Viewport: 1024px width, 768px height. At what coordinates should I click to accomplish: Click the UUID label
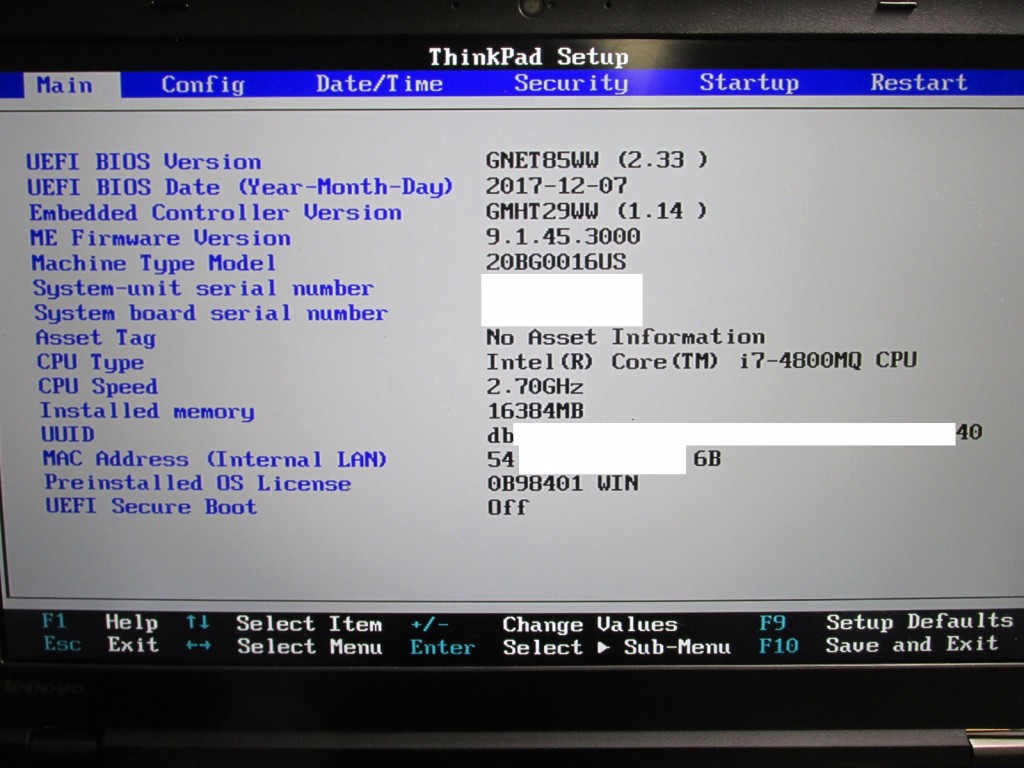(x=68, y=435)
